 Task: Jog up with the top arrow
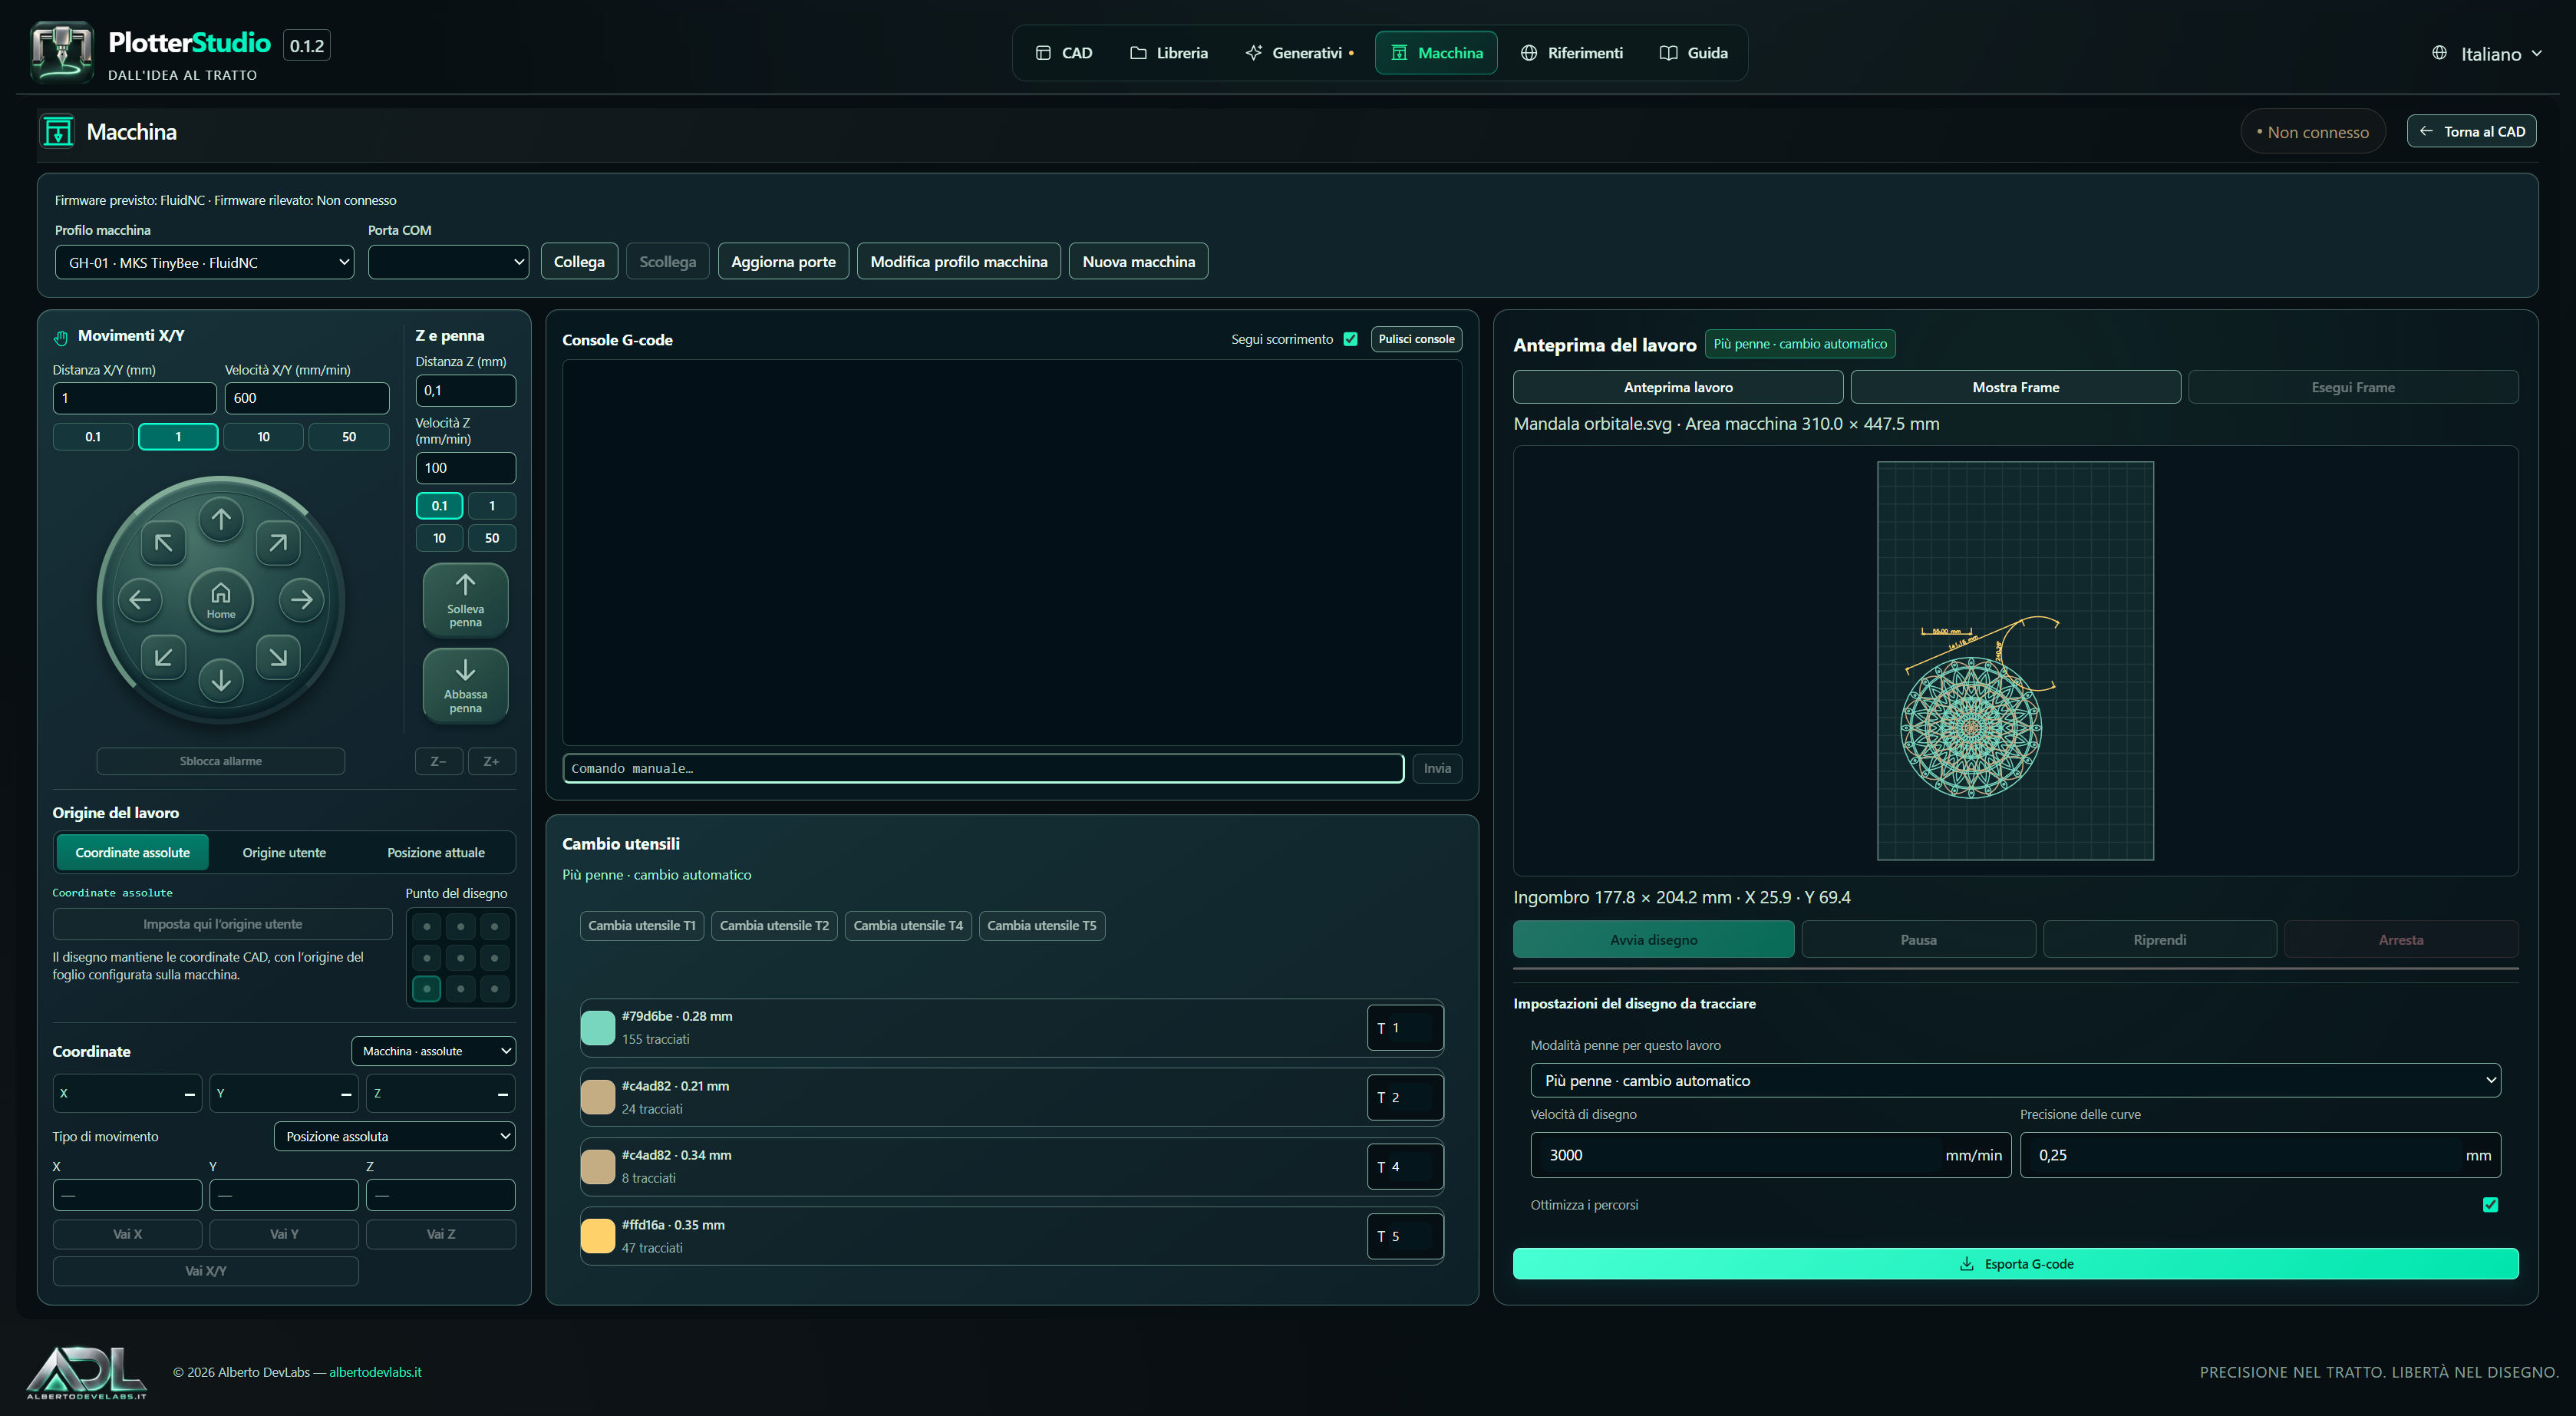[x=221, y=519]
